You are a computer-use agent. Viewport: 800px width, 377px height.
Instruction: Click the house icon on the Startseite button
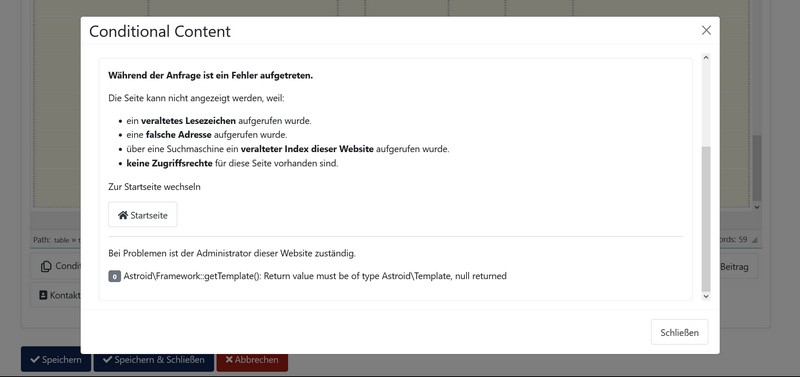tap(123, 215)
